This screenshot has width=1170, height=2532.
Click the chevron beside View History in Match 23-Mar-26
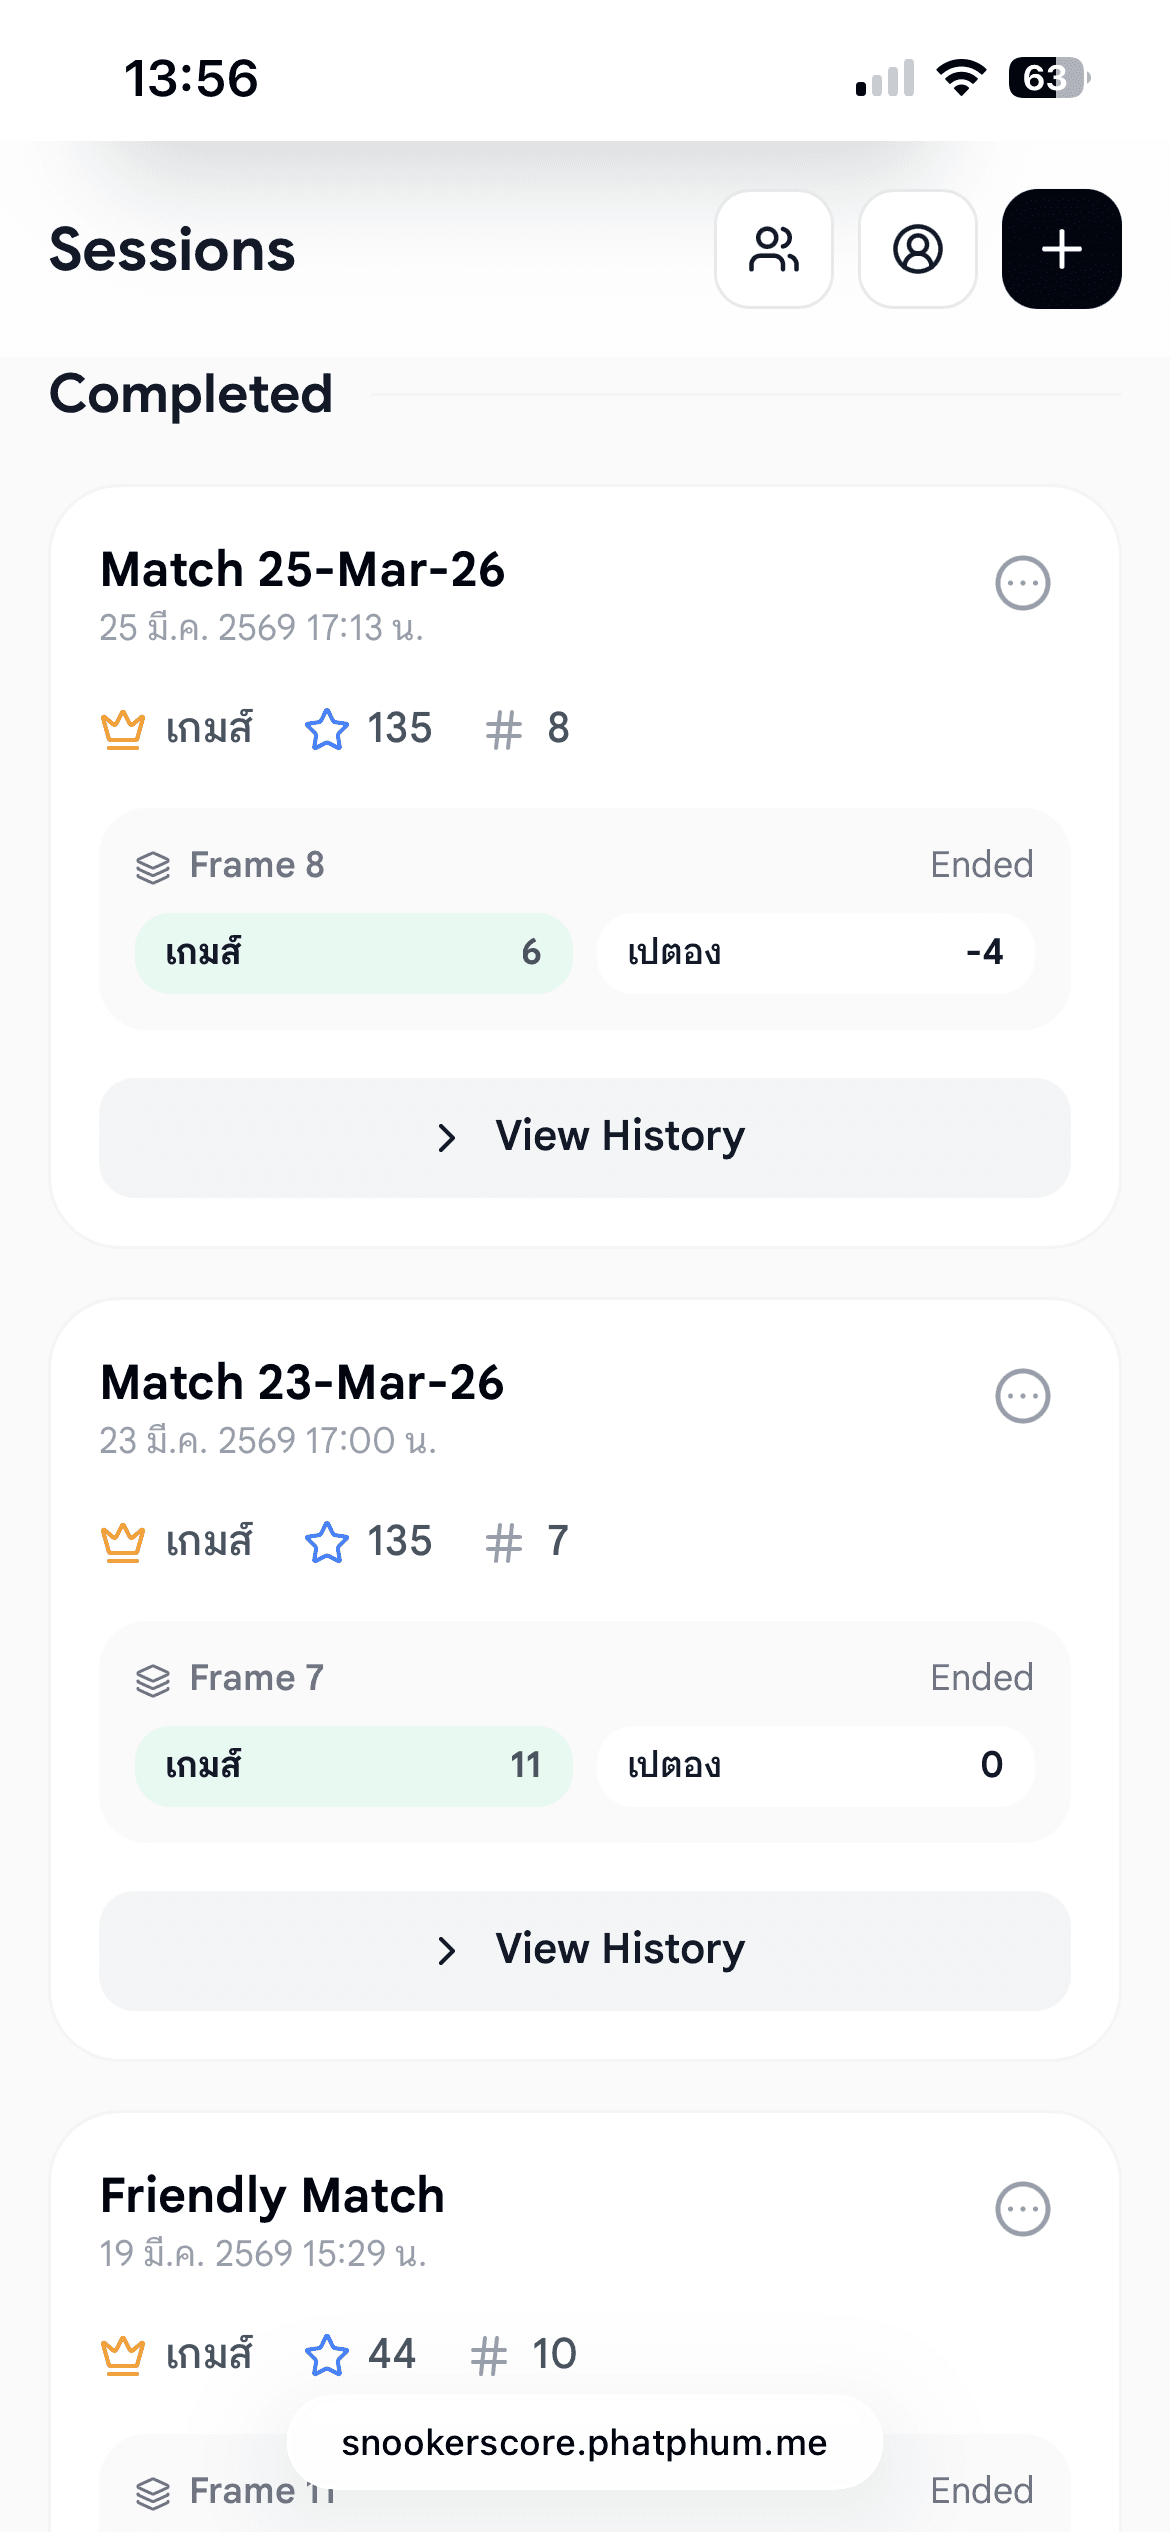(446, 1950)
